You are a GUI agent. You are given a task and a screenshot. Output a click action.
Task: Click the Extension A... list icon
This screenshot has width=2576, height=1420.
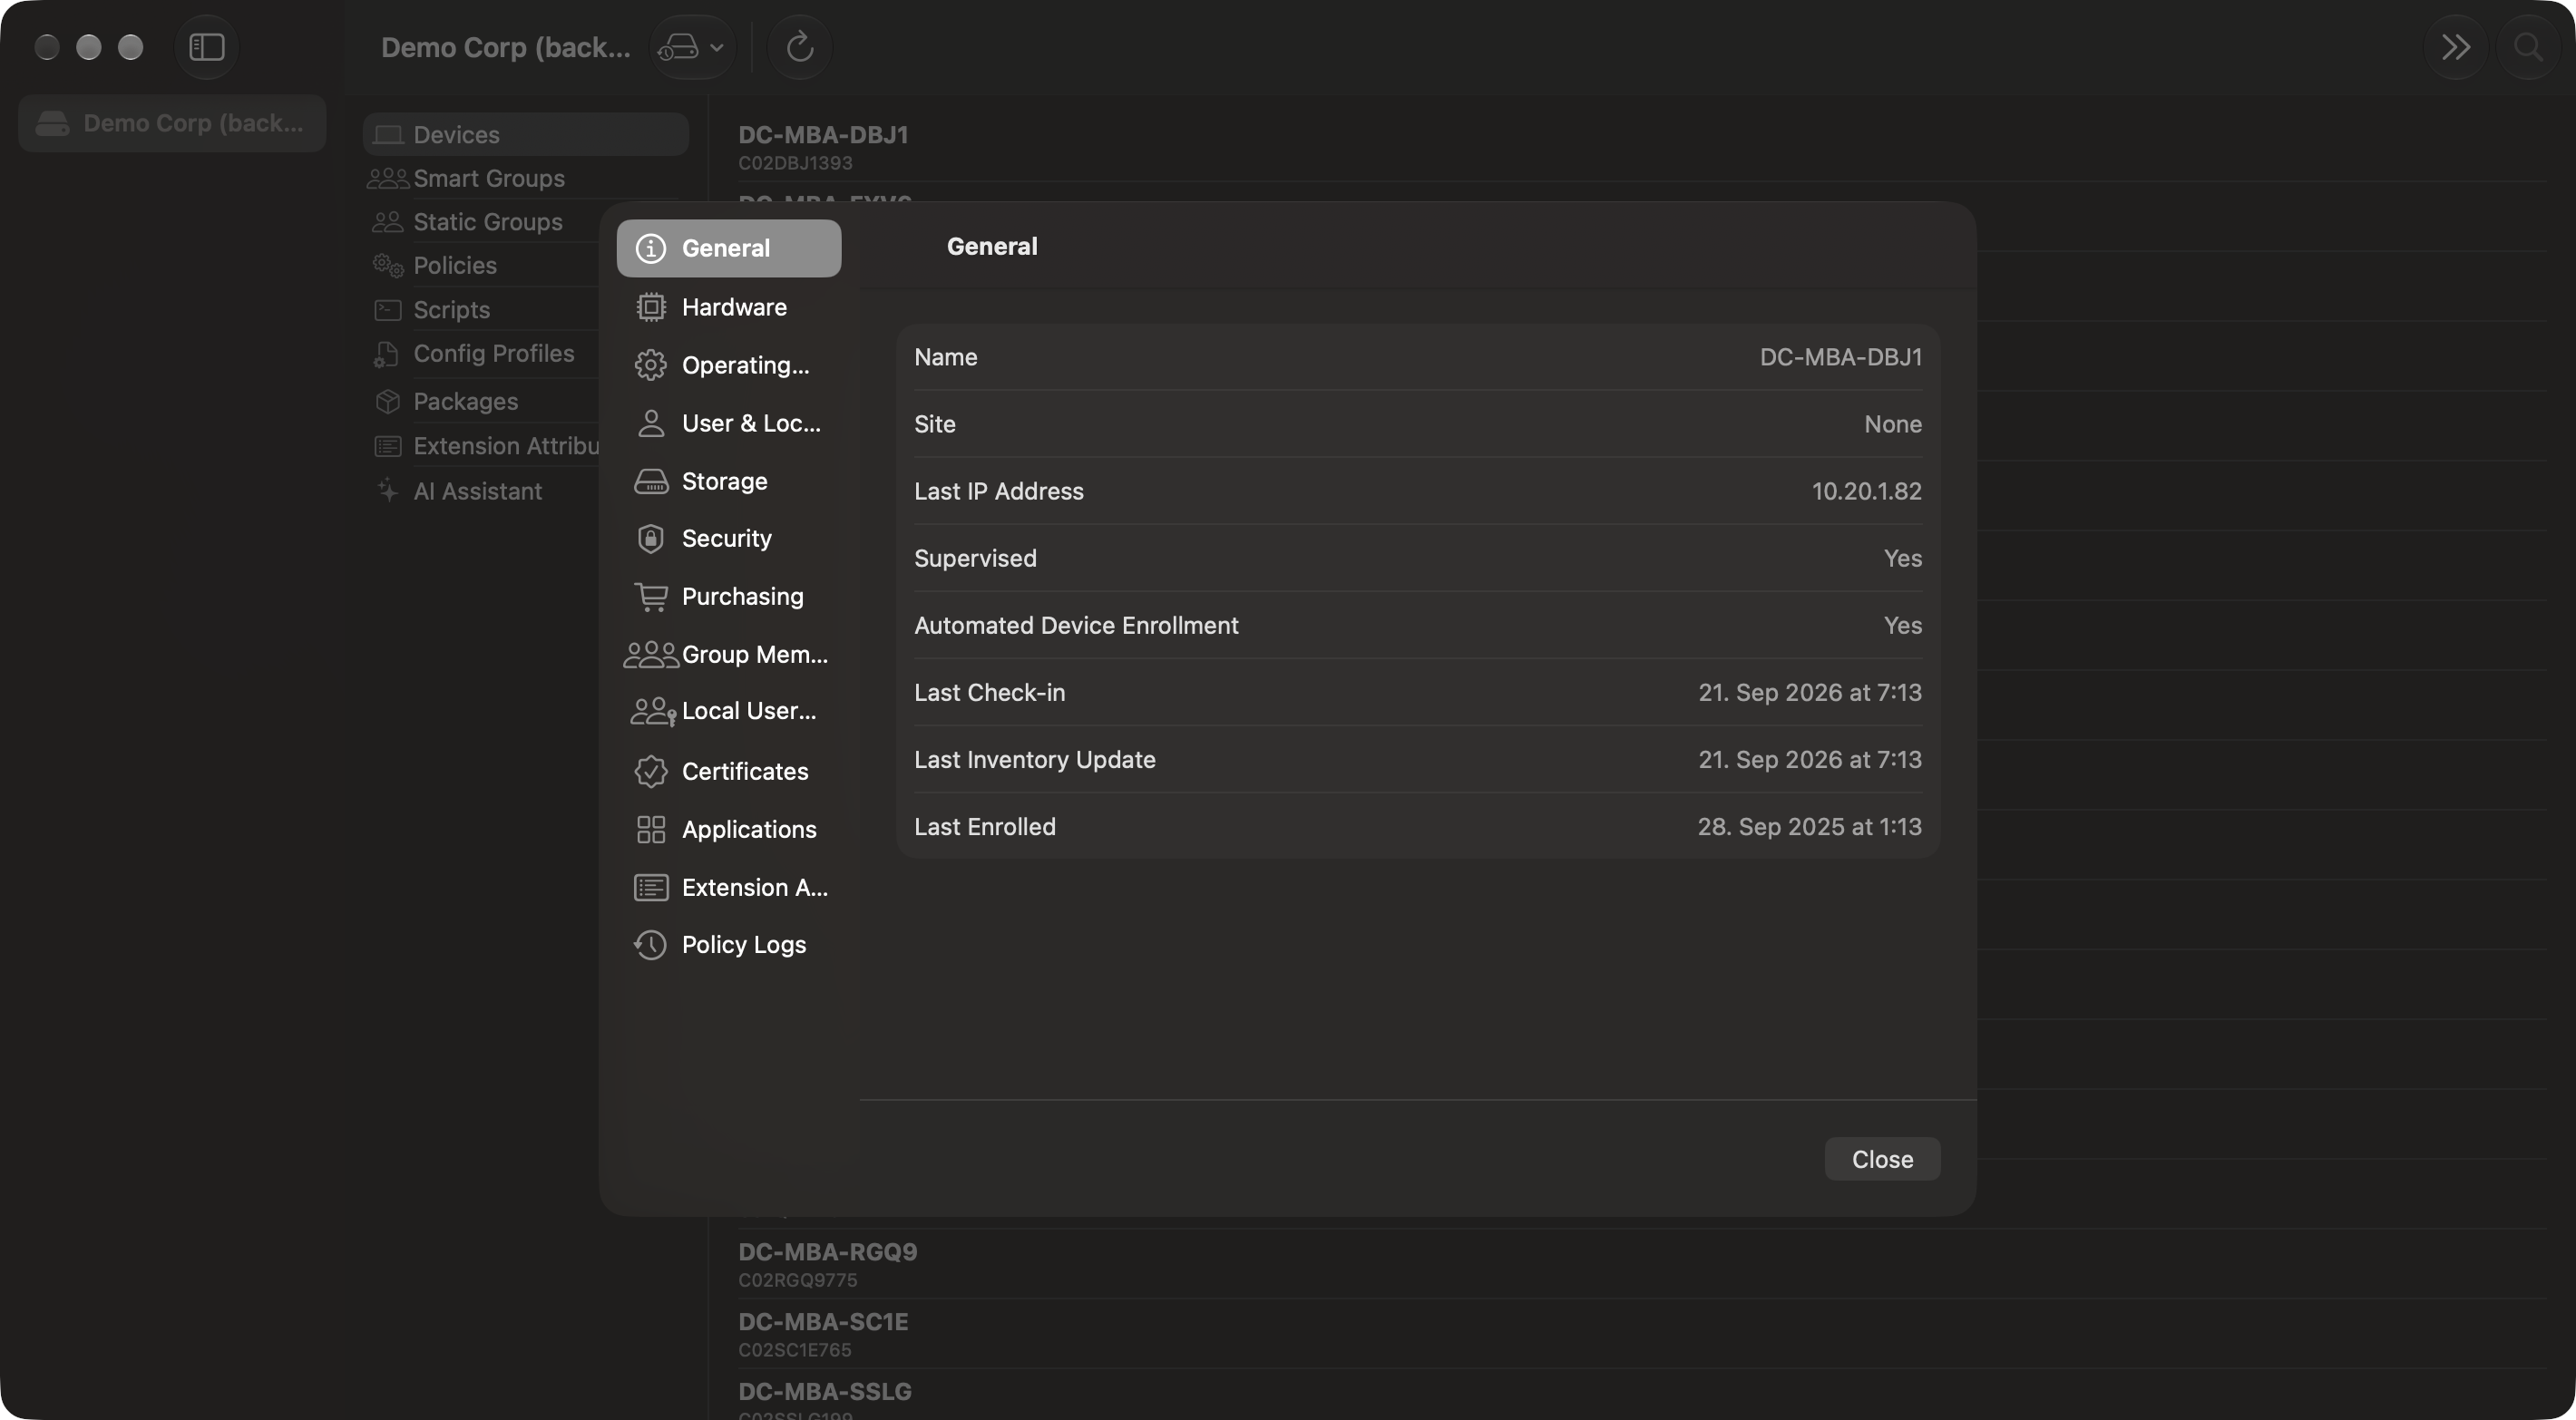point(651,887)
